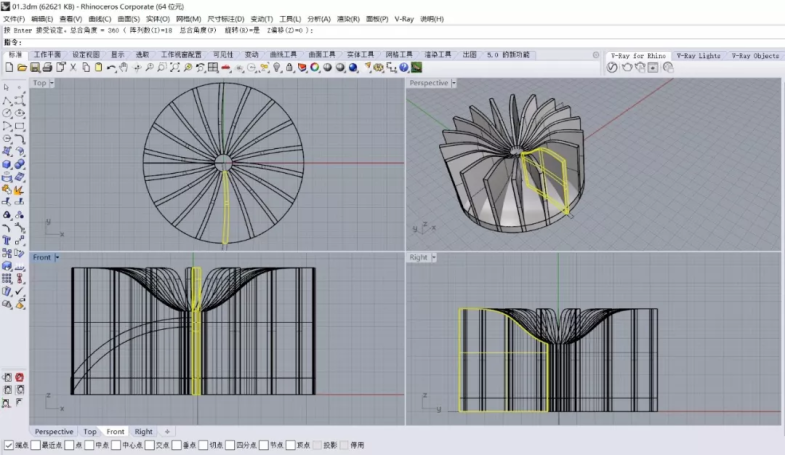Expand the Front viewport title menu
Screen dimensions: 785x455
click(56, 257)
